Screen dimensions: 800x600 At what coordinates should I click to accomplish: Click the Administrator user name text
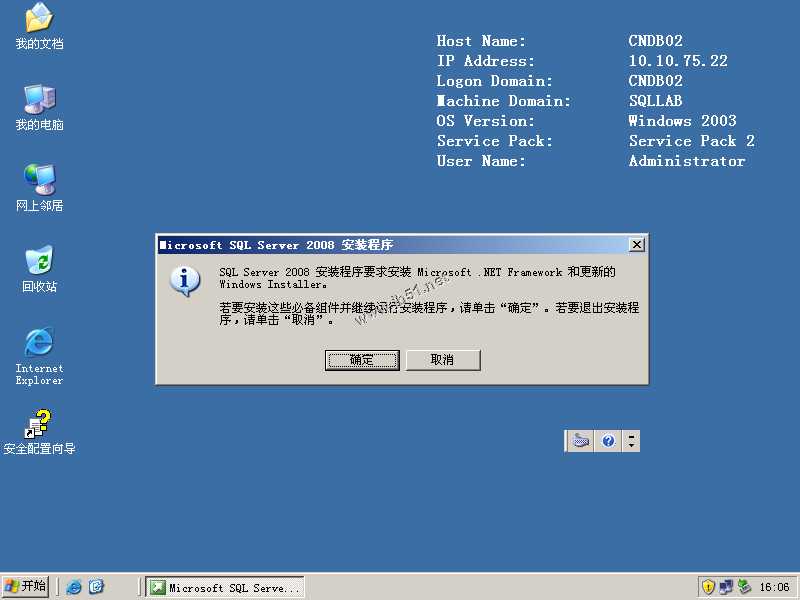687,161
